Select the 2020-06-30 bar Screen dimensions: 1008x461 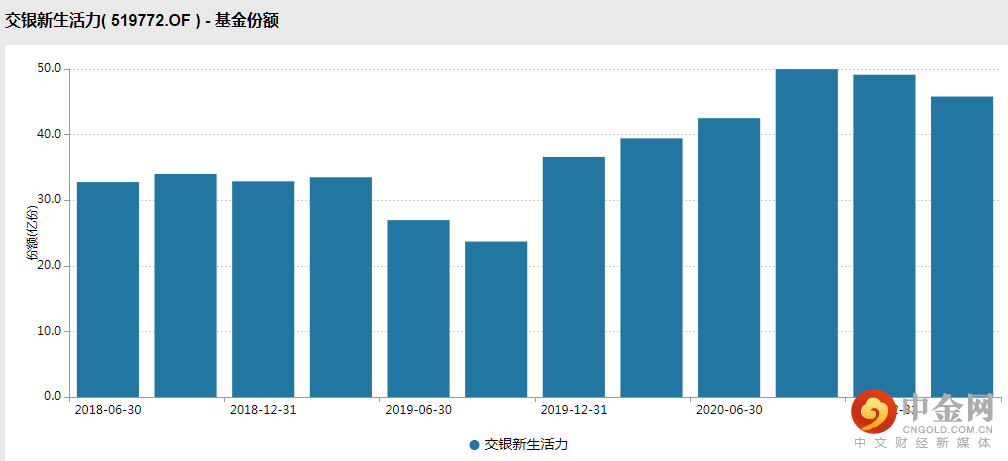(729, 257)
